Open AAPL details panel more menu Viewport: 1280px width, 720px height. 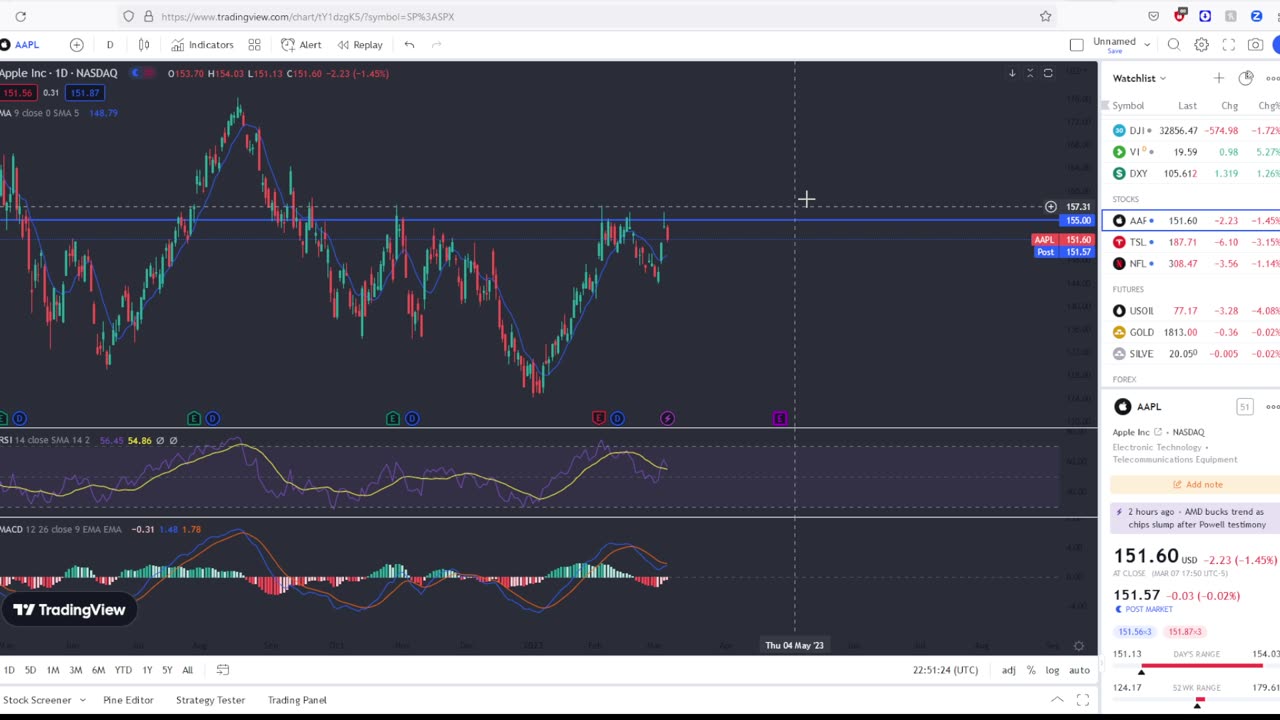coord(1272,407)
